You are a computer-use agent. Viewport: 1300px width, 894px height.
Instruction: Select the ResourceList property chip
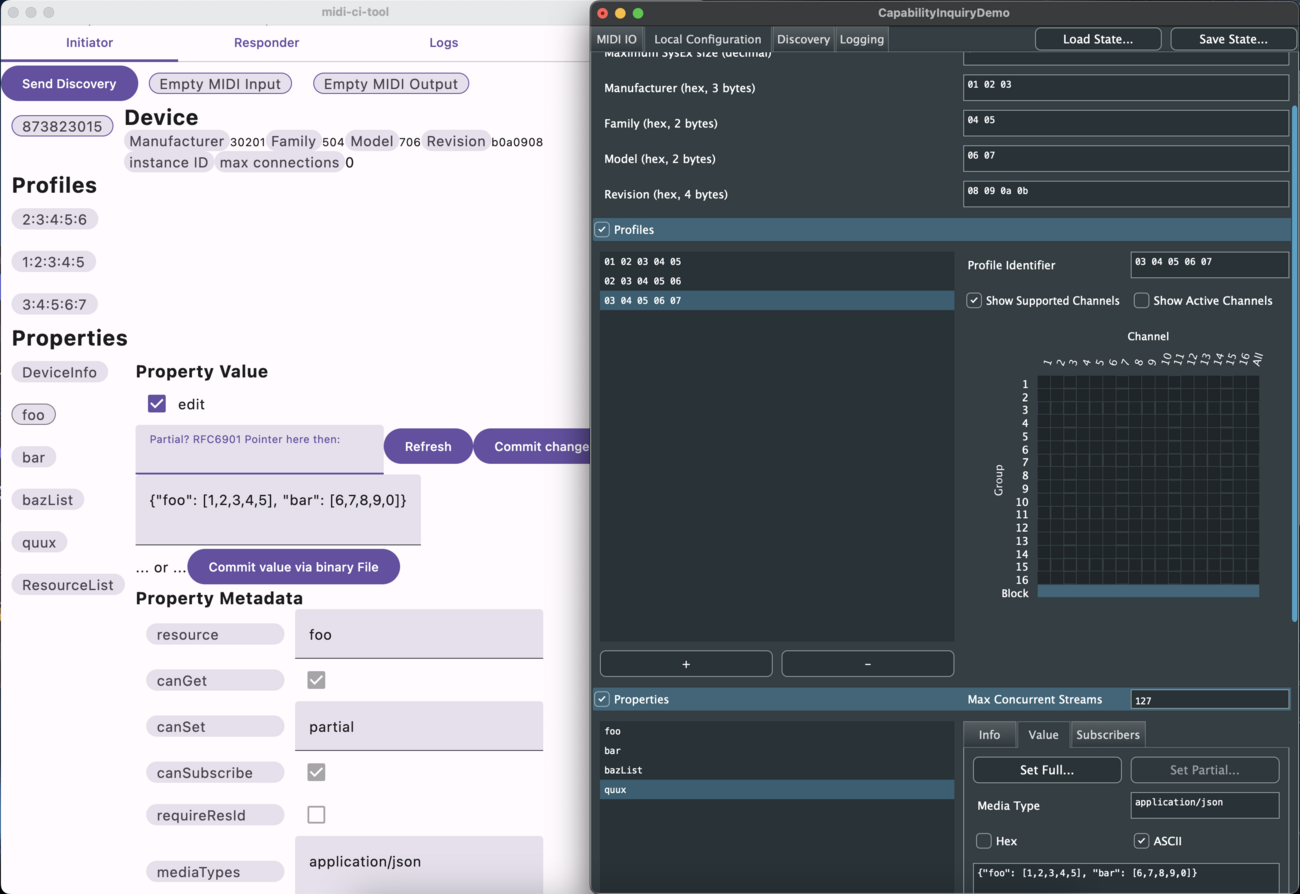(x=68, y=585)
